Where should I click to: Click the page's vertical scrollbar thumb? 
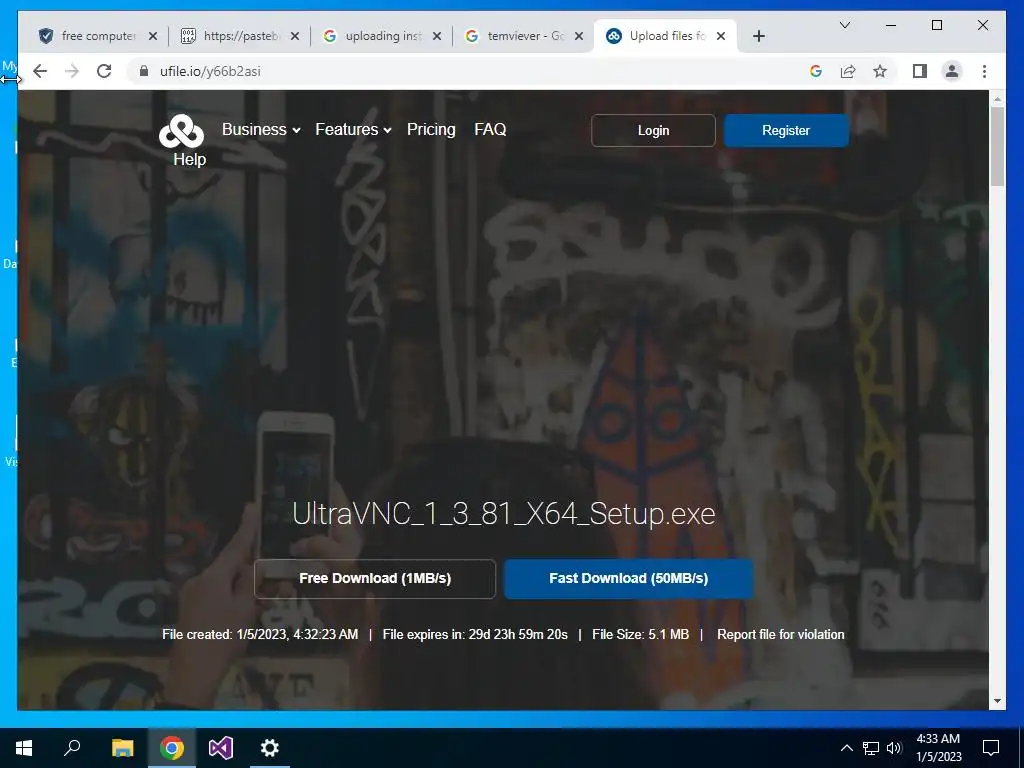(997, 146)
